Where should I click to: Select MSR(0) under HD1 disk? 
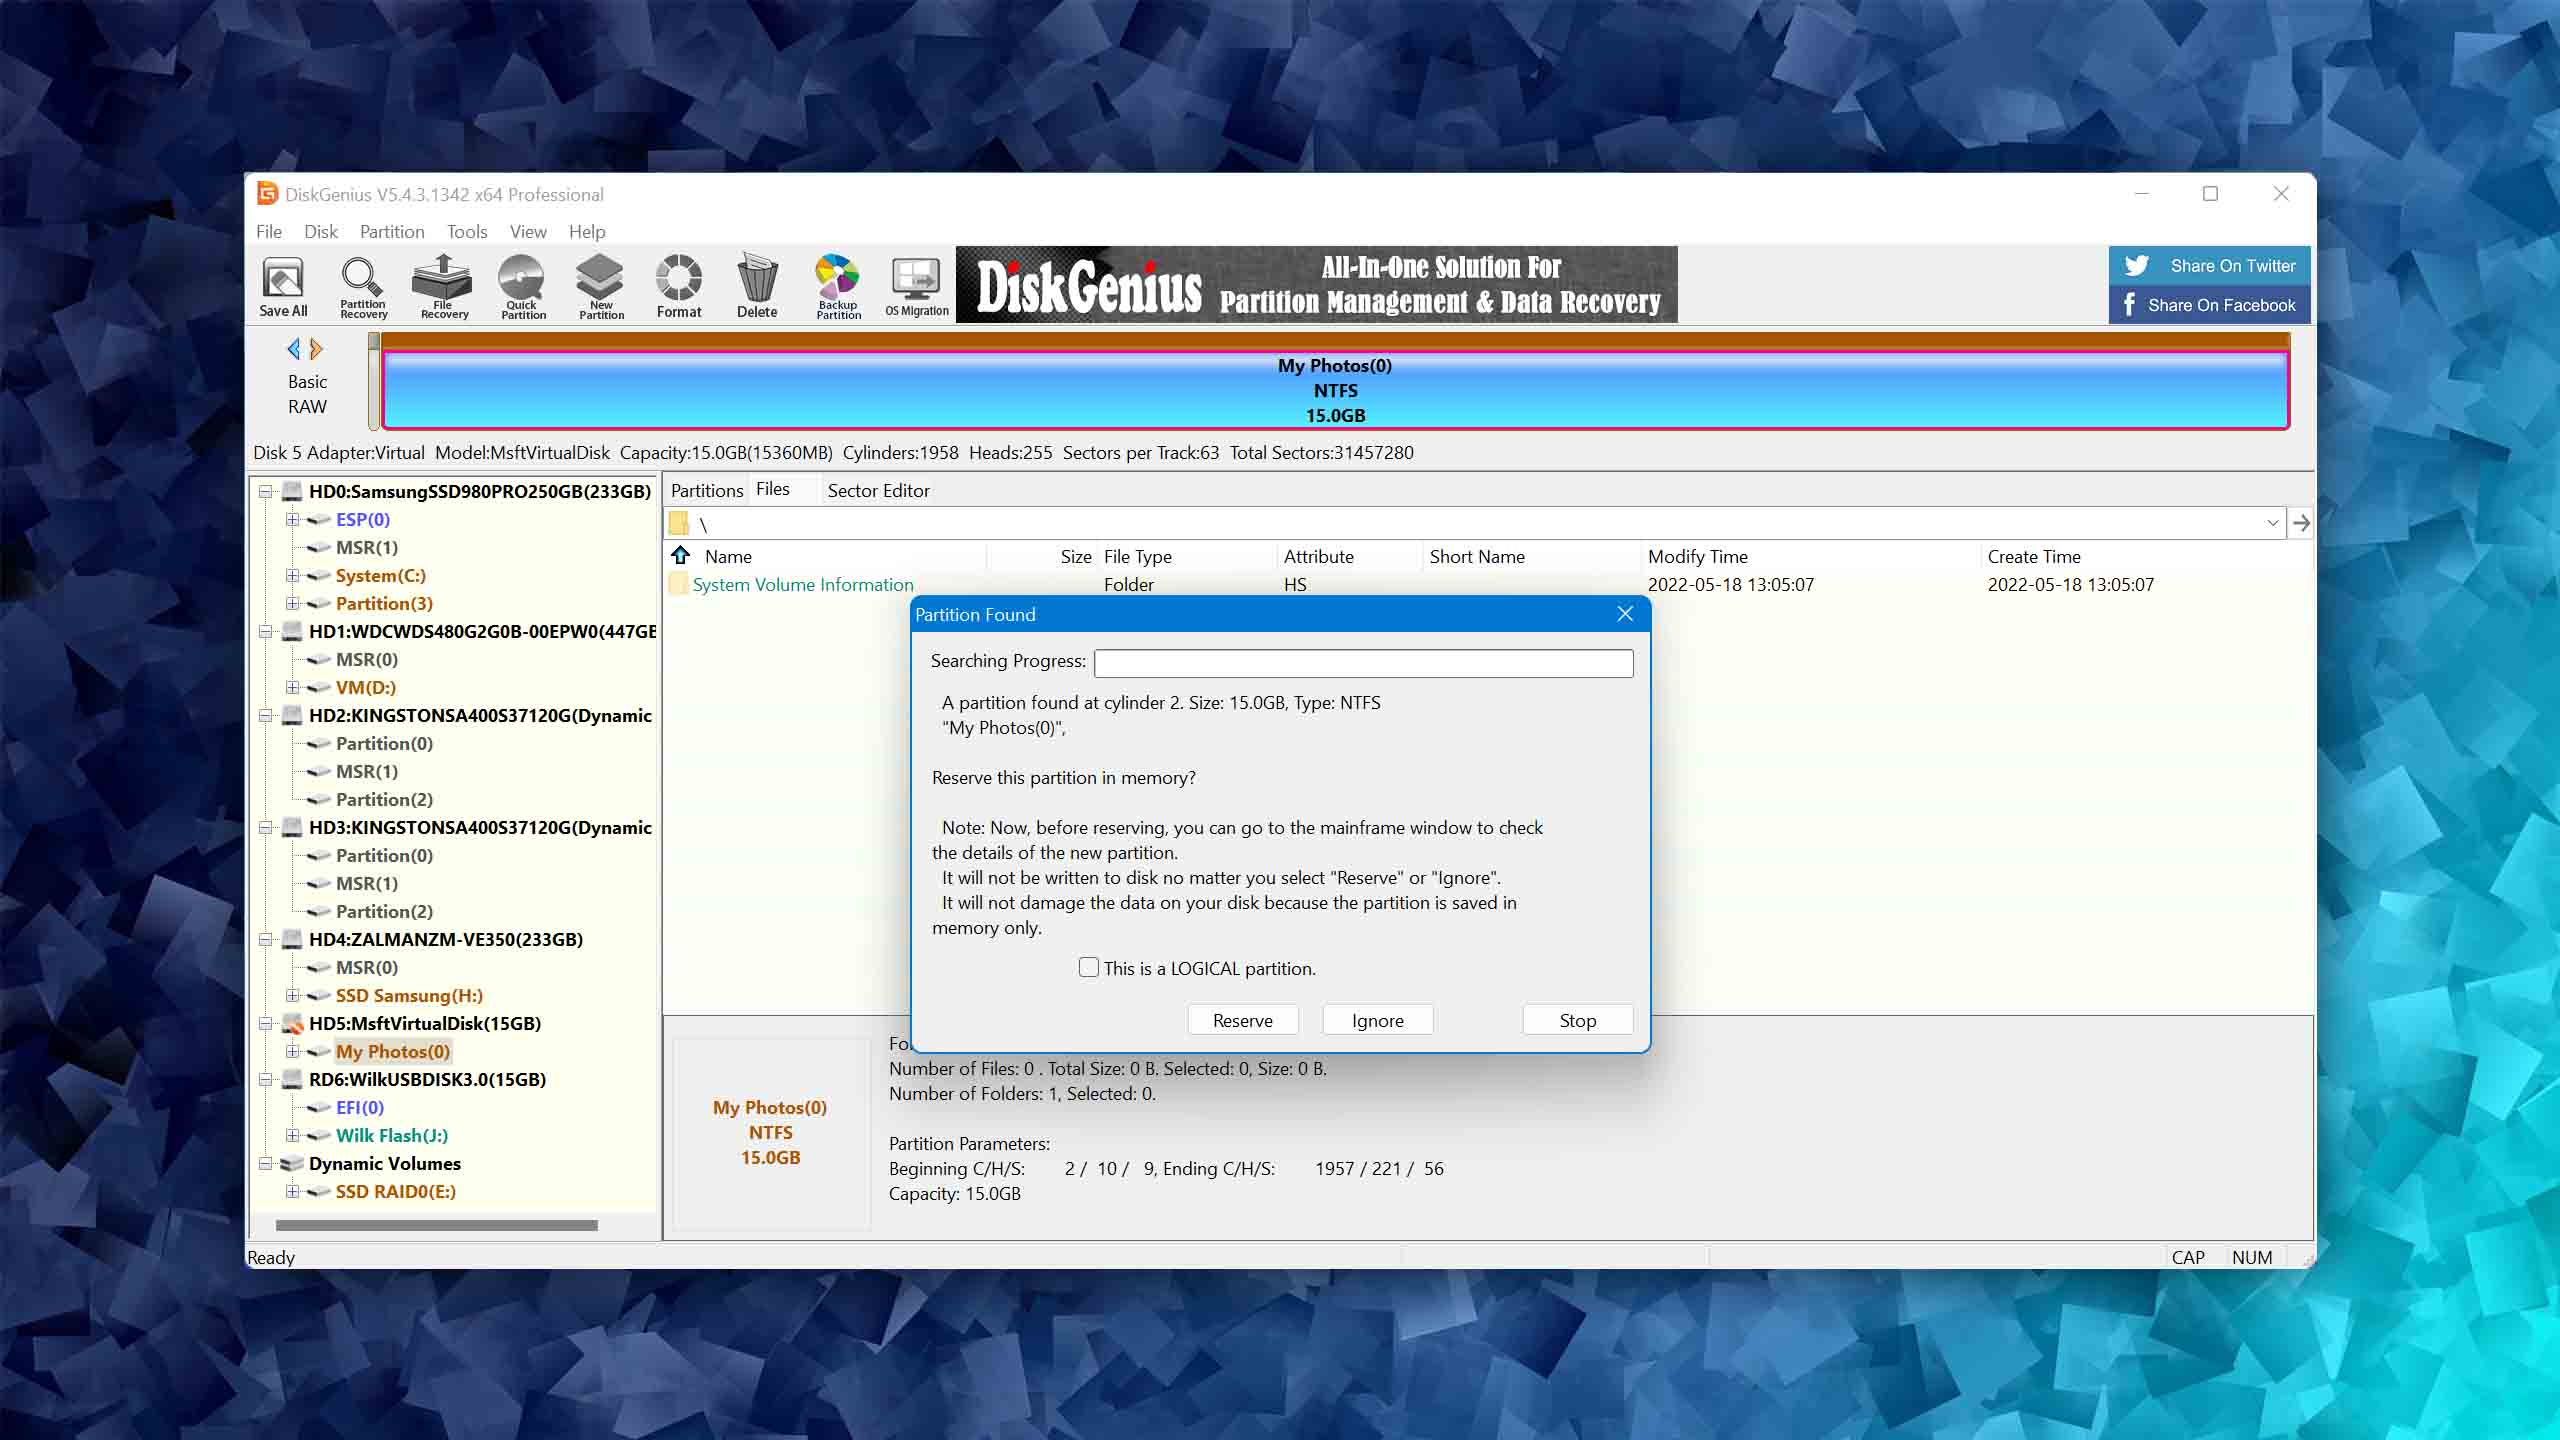[x=367, y=660]
